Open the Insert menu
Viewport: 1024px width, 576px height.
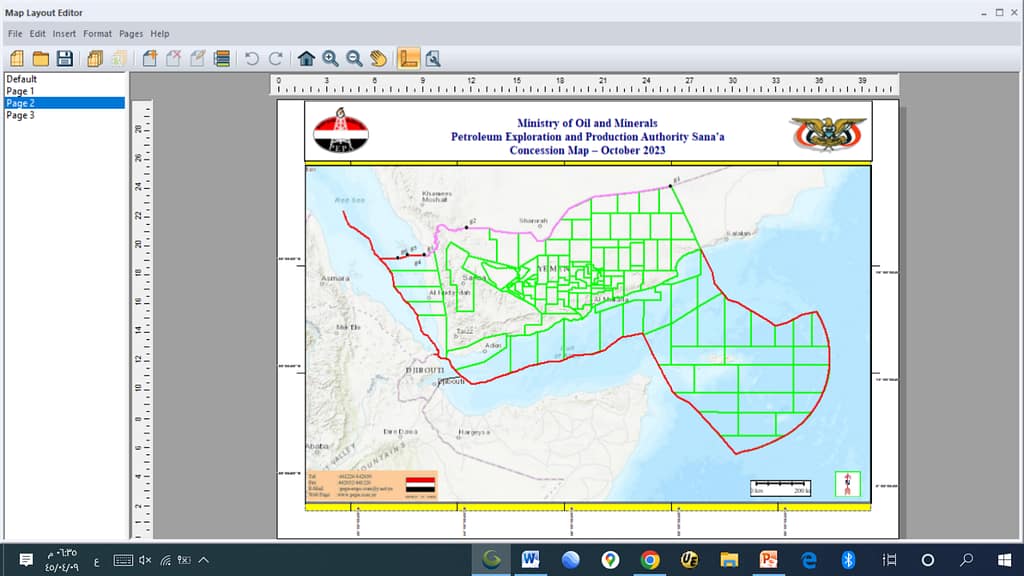(x=64, y=34)
